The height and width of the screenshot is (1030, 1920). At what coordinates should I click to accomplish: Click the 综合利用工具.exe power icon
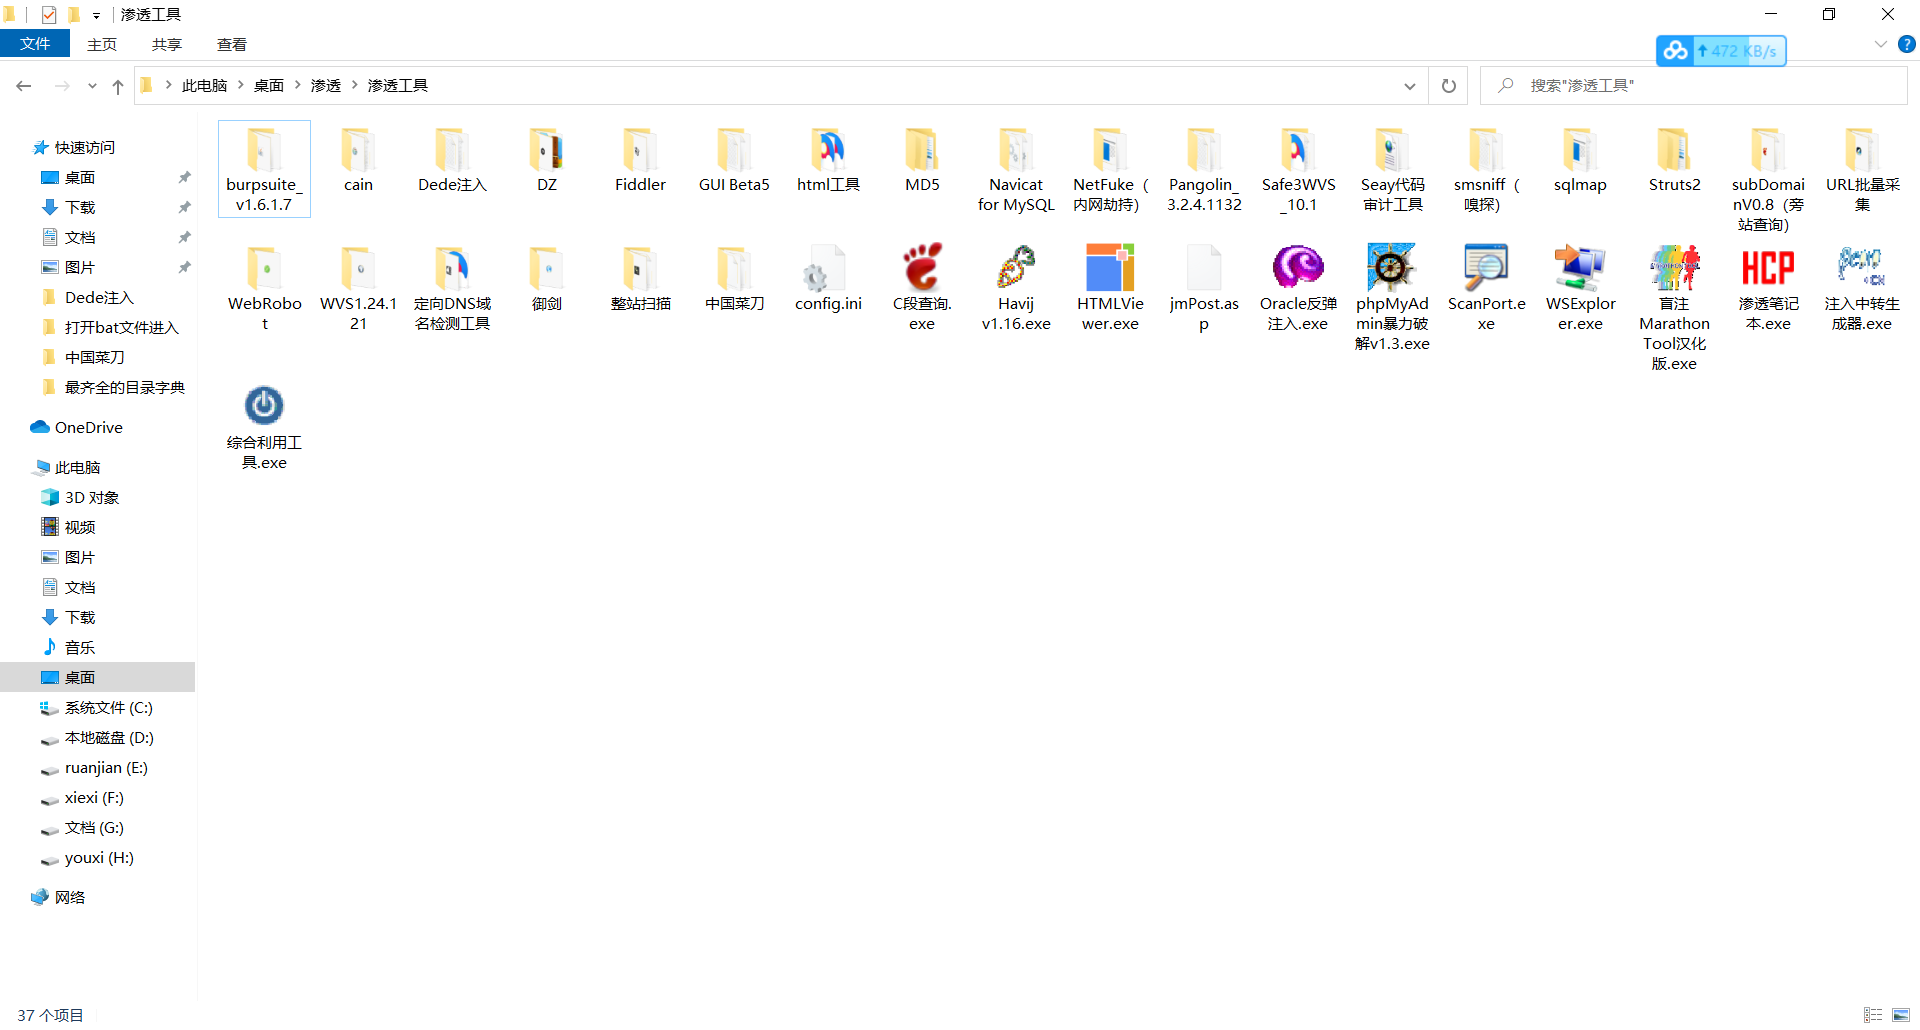tap(264, 406)
